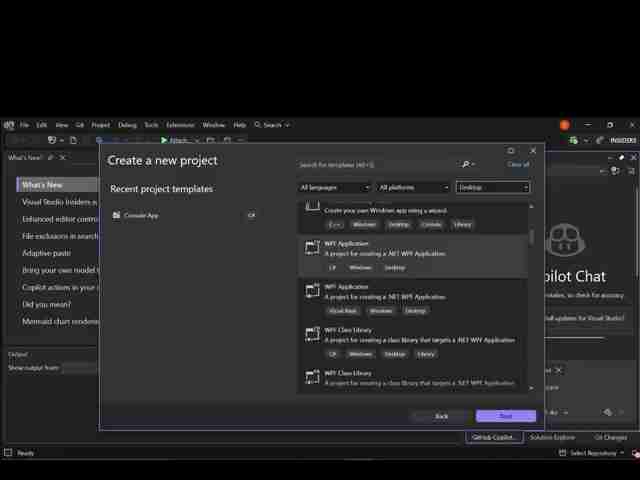The width and height of the screenshot is (640, 480).
Task: Click the Back button
Action: click(x=441, y=416)
